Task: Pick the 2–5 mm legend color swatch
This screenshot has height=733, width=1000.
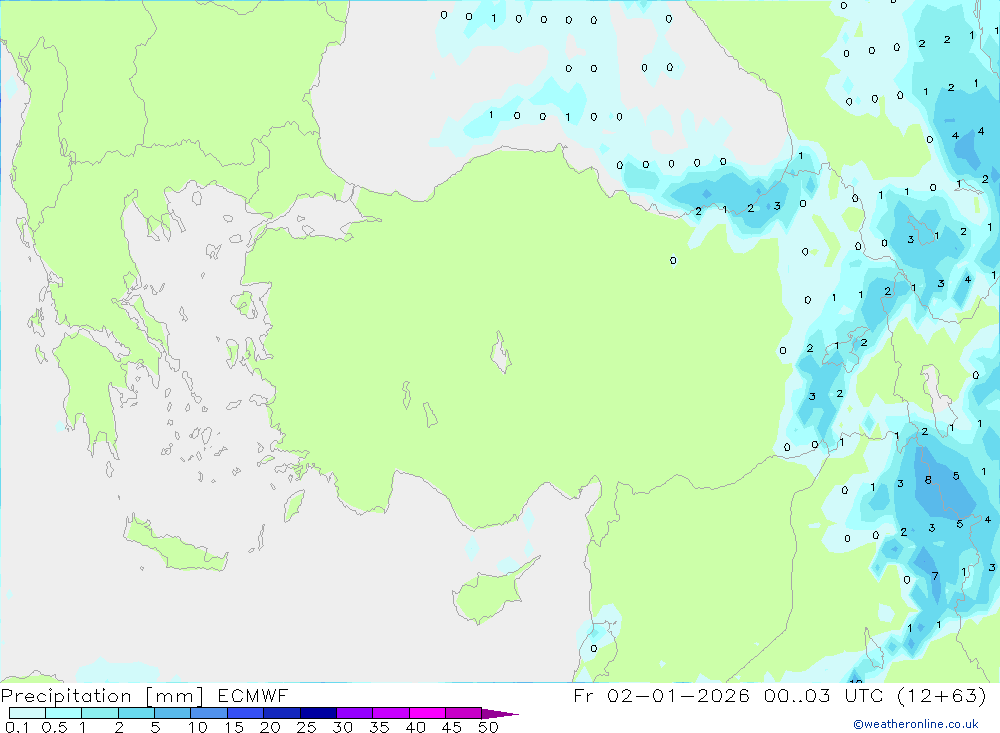Action: [136, 713]
